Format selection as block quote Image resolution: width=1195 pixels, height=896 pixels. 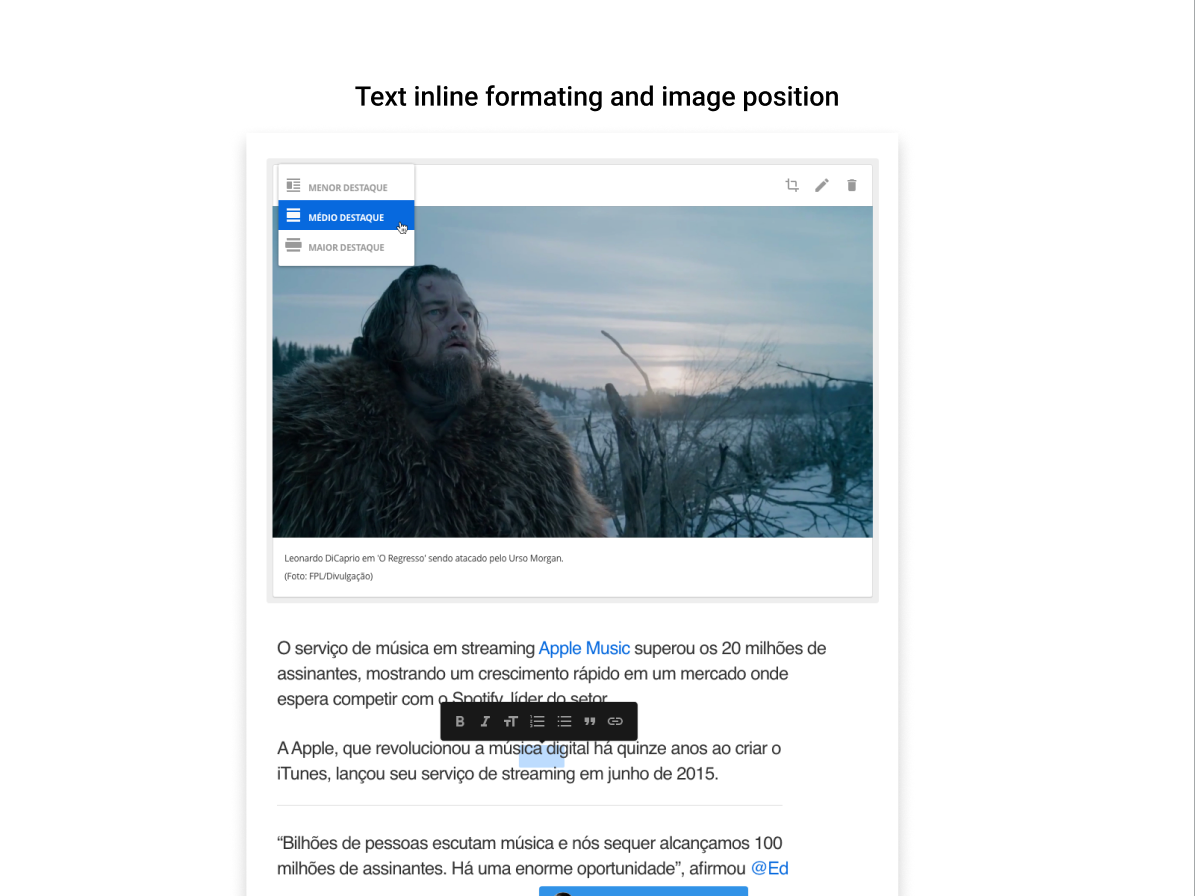click(589, 722)
